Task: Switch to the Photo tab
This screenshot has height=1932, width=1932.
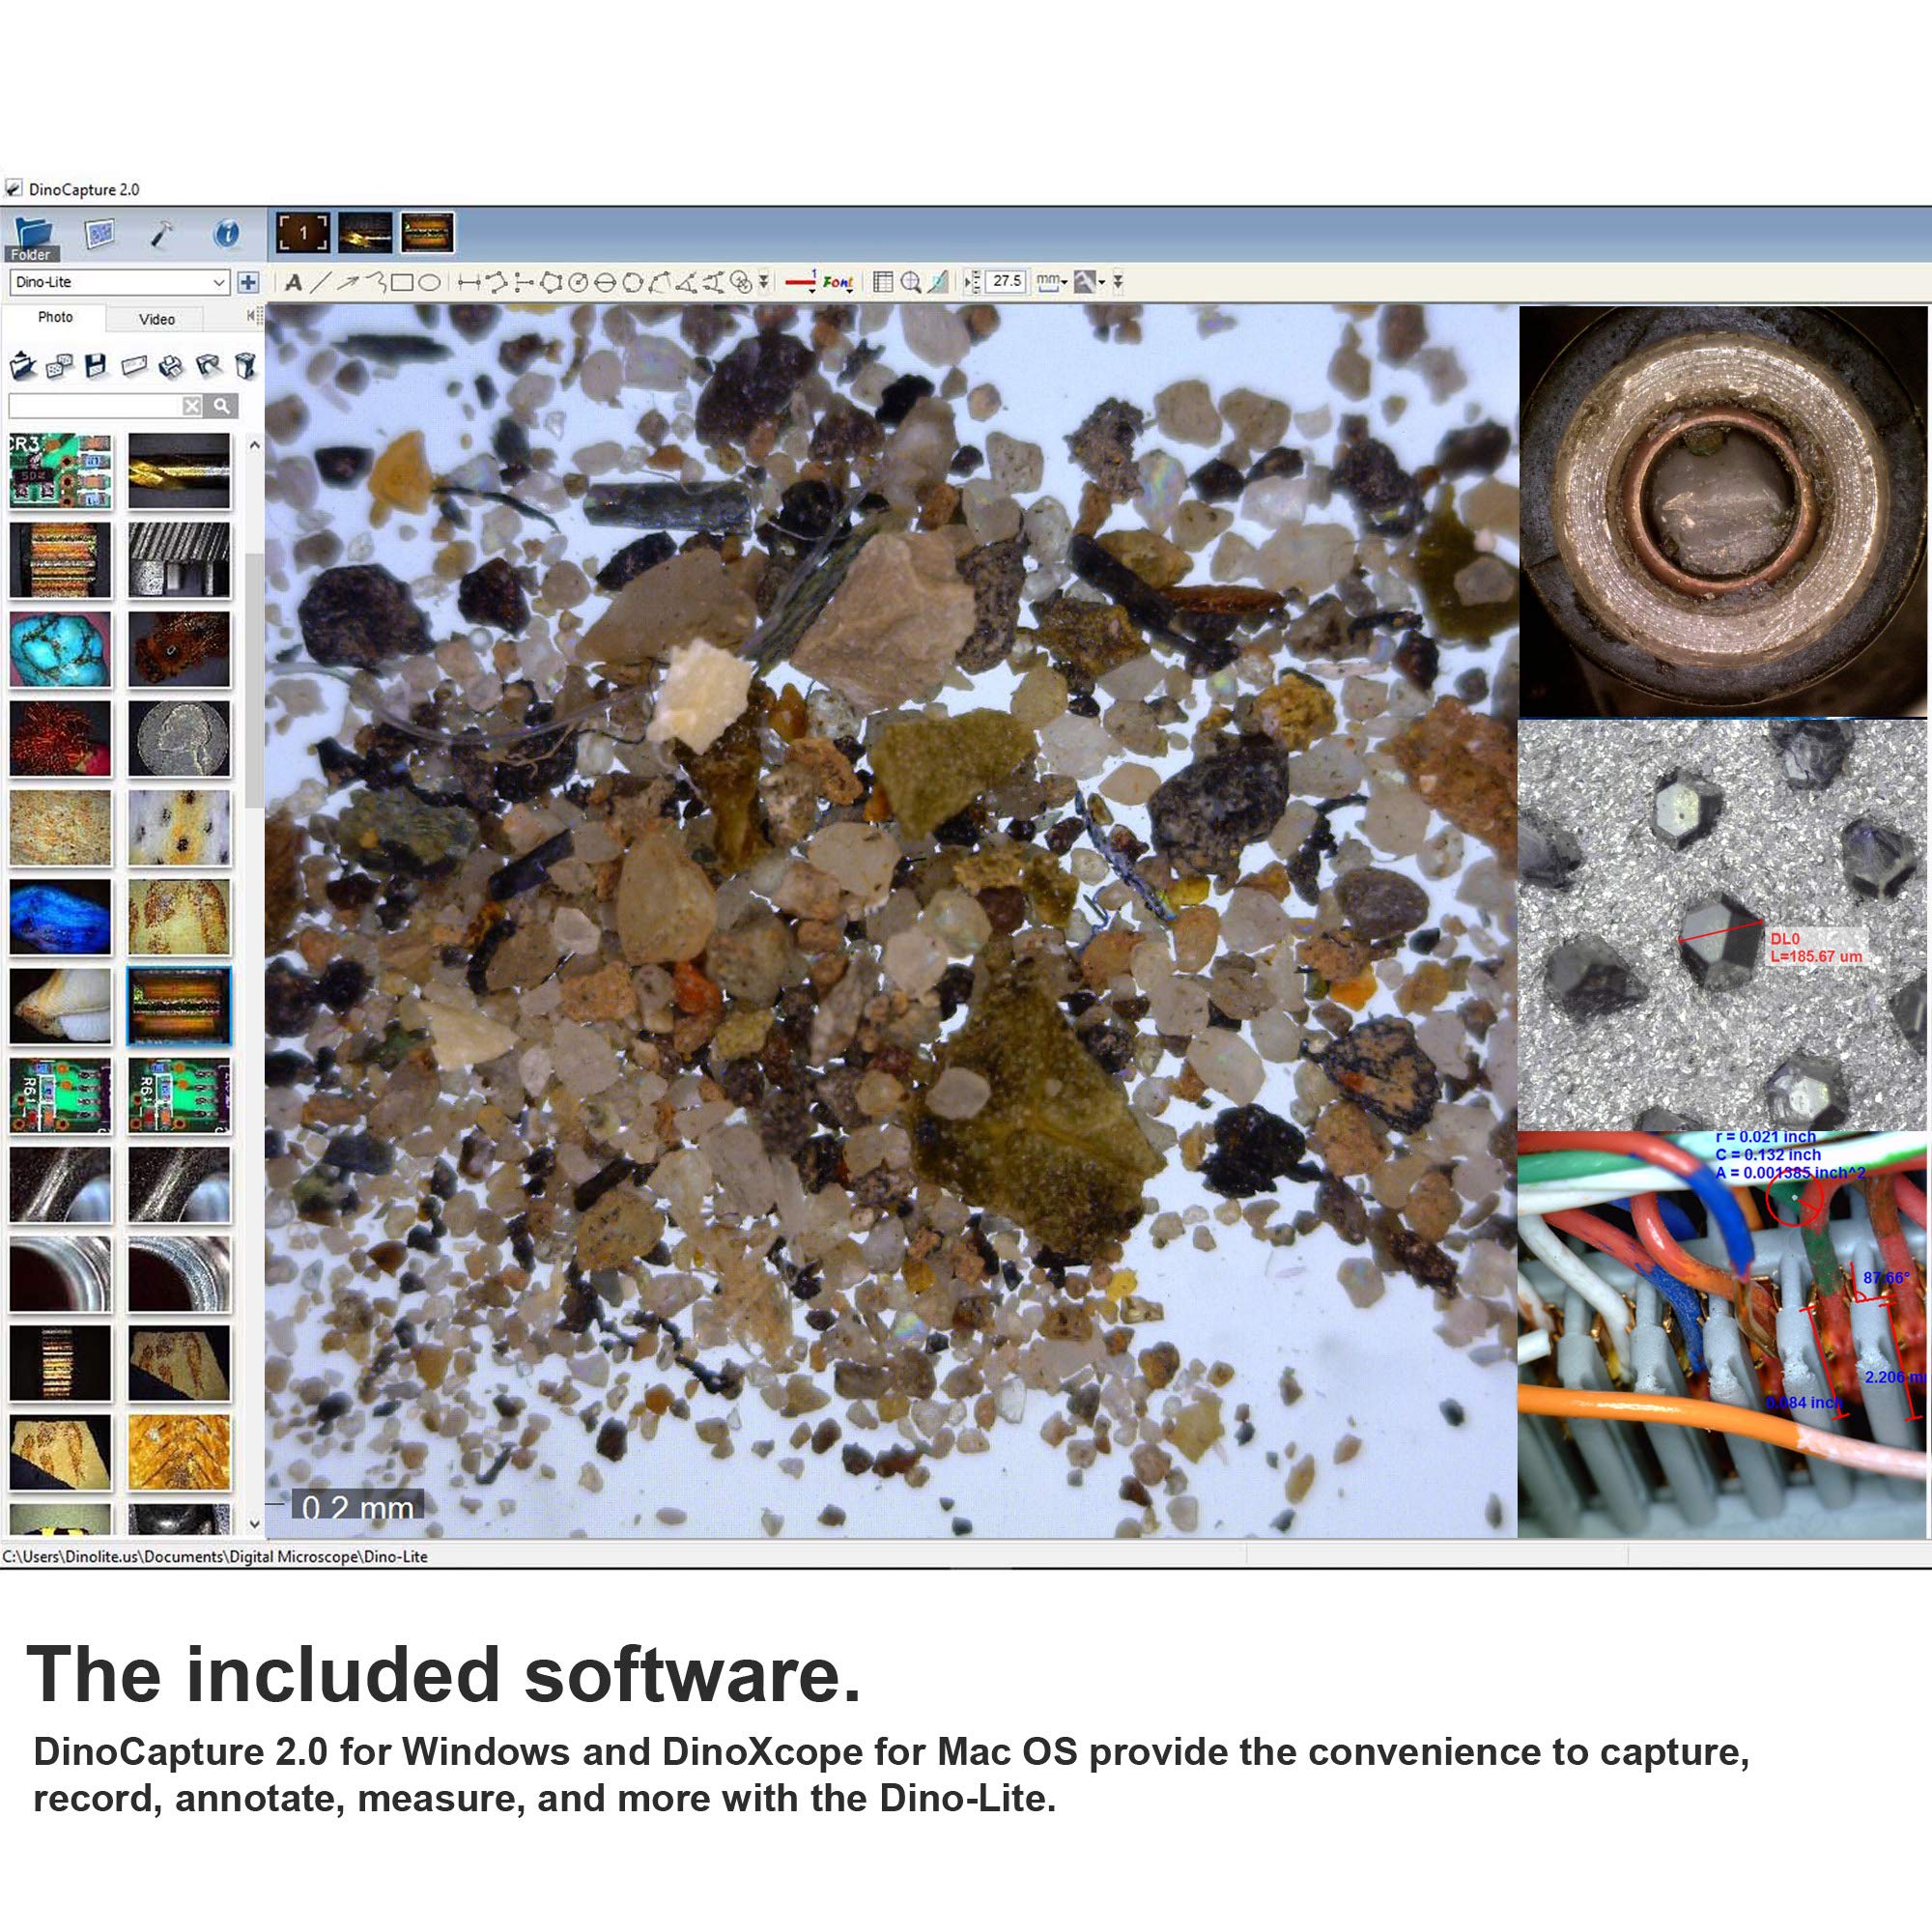Action: [x=55, y=317]
